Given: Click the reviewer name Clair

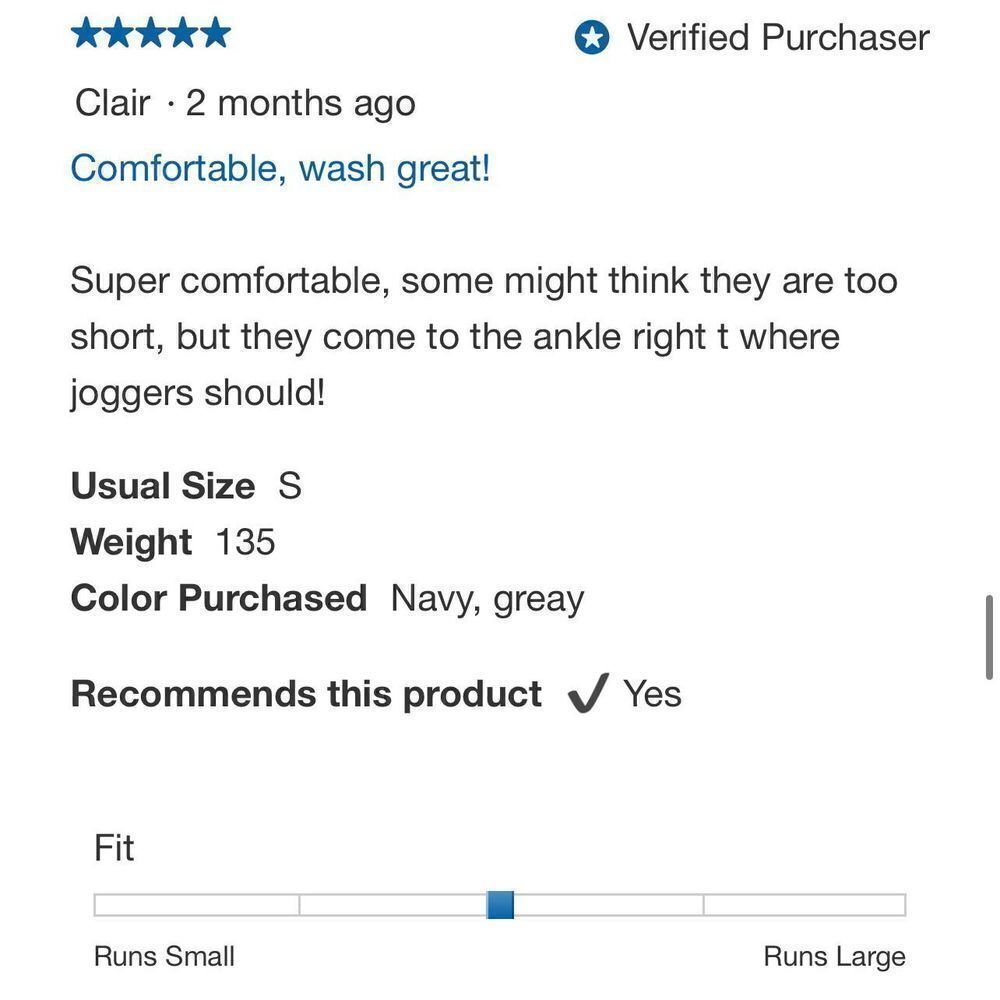Looking at the screenshot, I should coord(112,103).
